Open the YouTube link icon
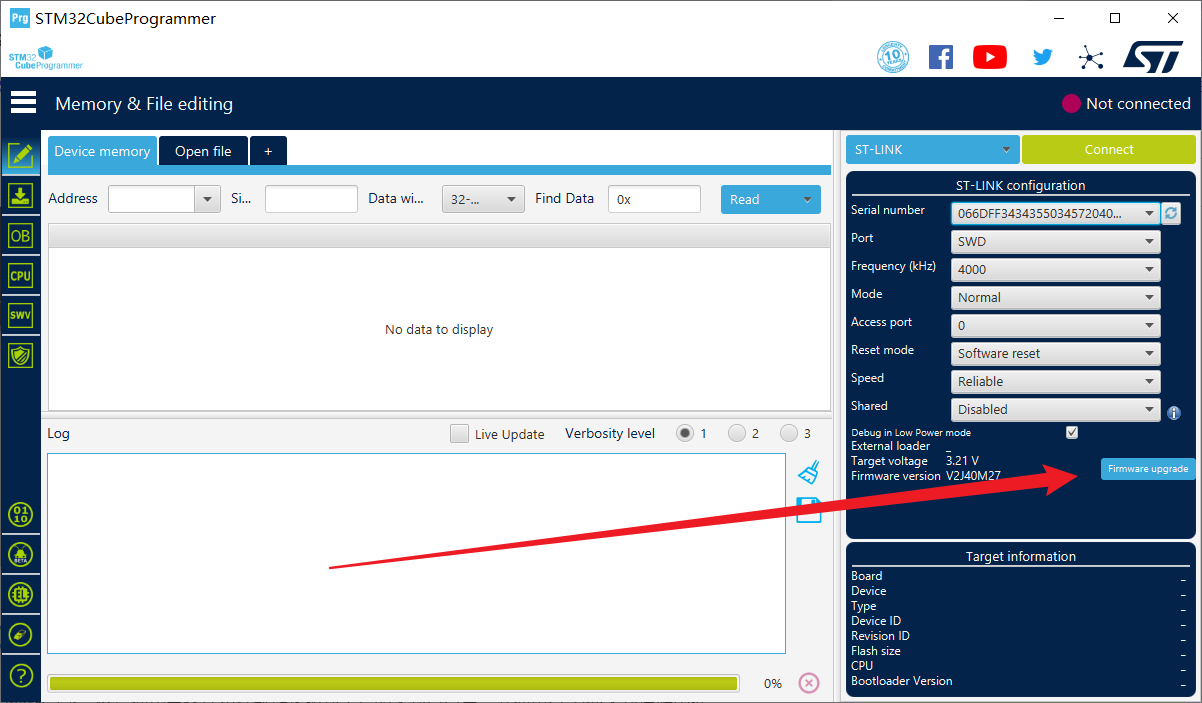This screenshot has width=1202, height=703. tap(989, 57)
